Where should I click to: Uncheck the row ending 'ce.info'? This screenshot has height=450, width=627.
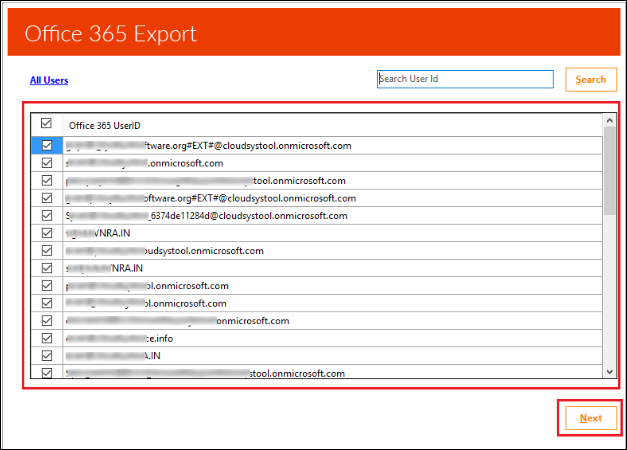pos(47,338)
